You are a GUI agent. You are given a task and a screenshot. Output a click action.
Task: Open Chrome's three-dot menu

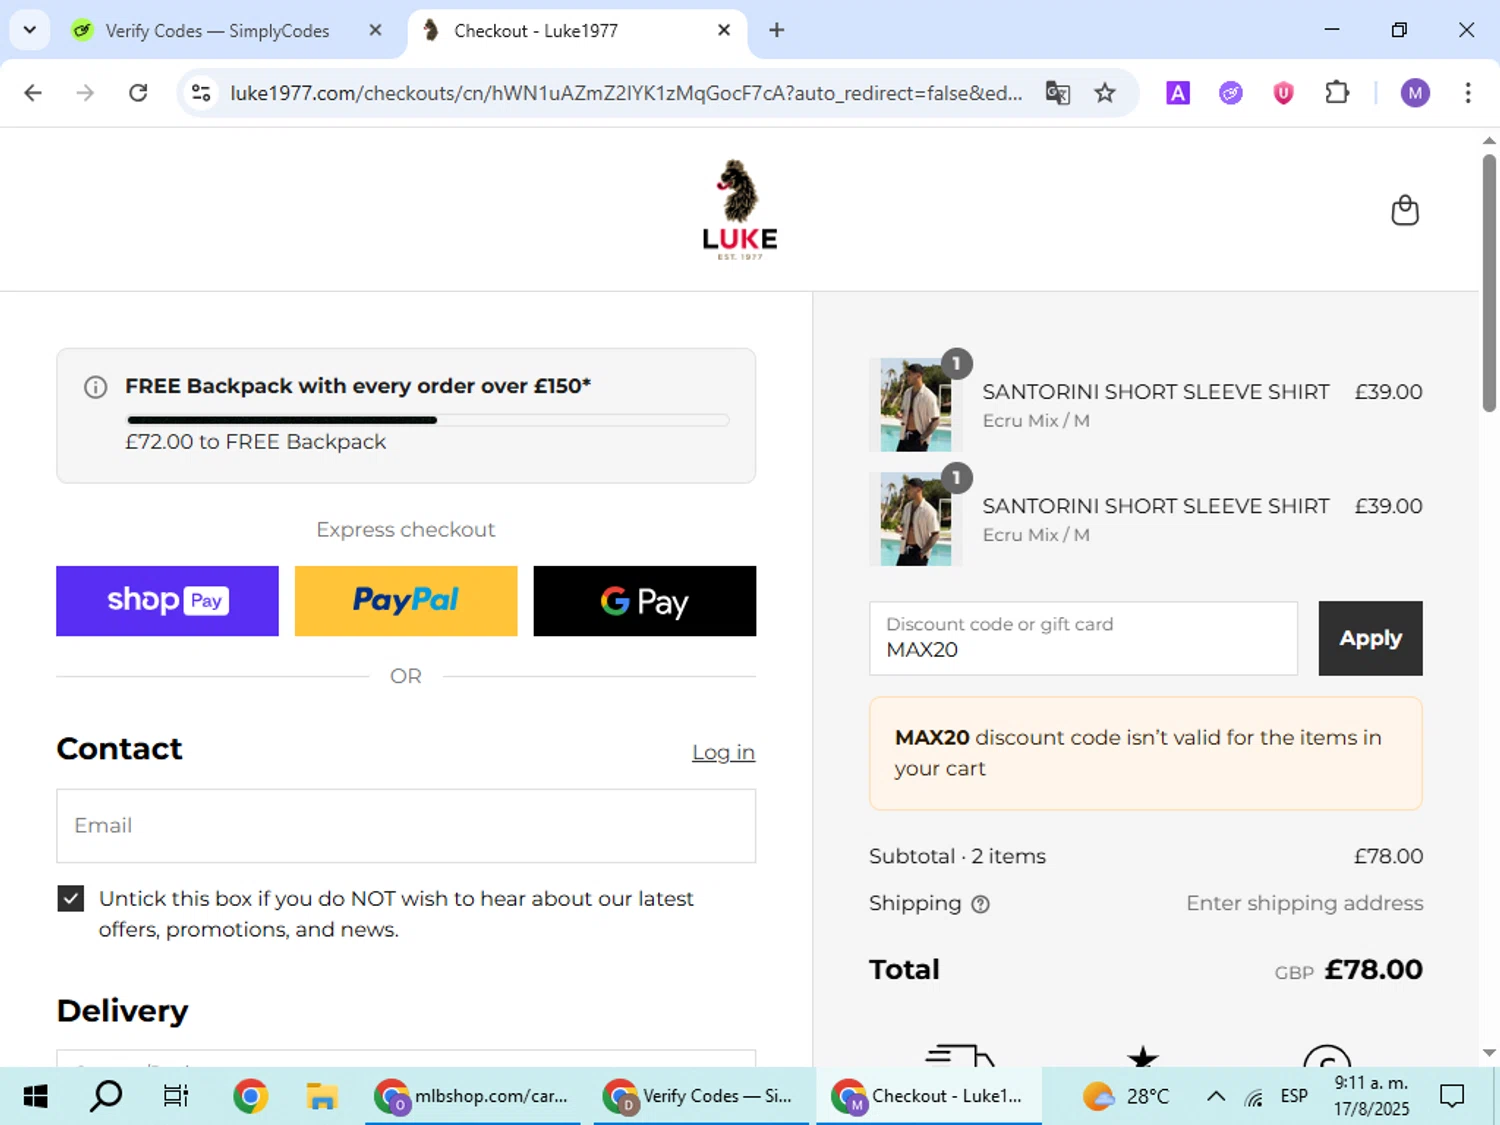pos(1468,93)
